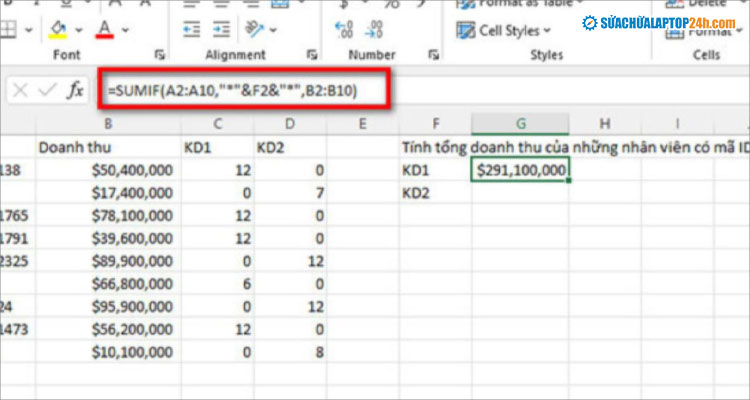The width and height of the screenshot is (750, 400).
Task: Open the fill color dropdown arrow
Action: coord(78,30)
